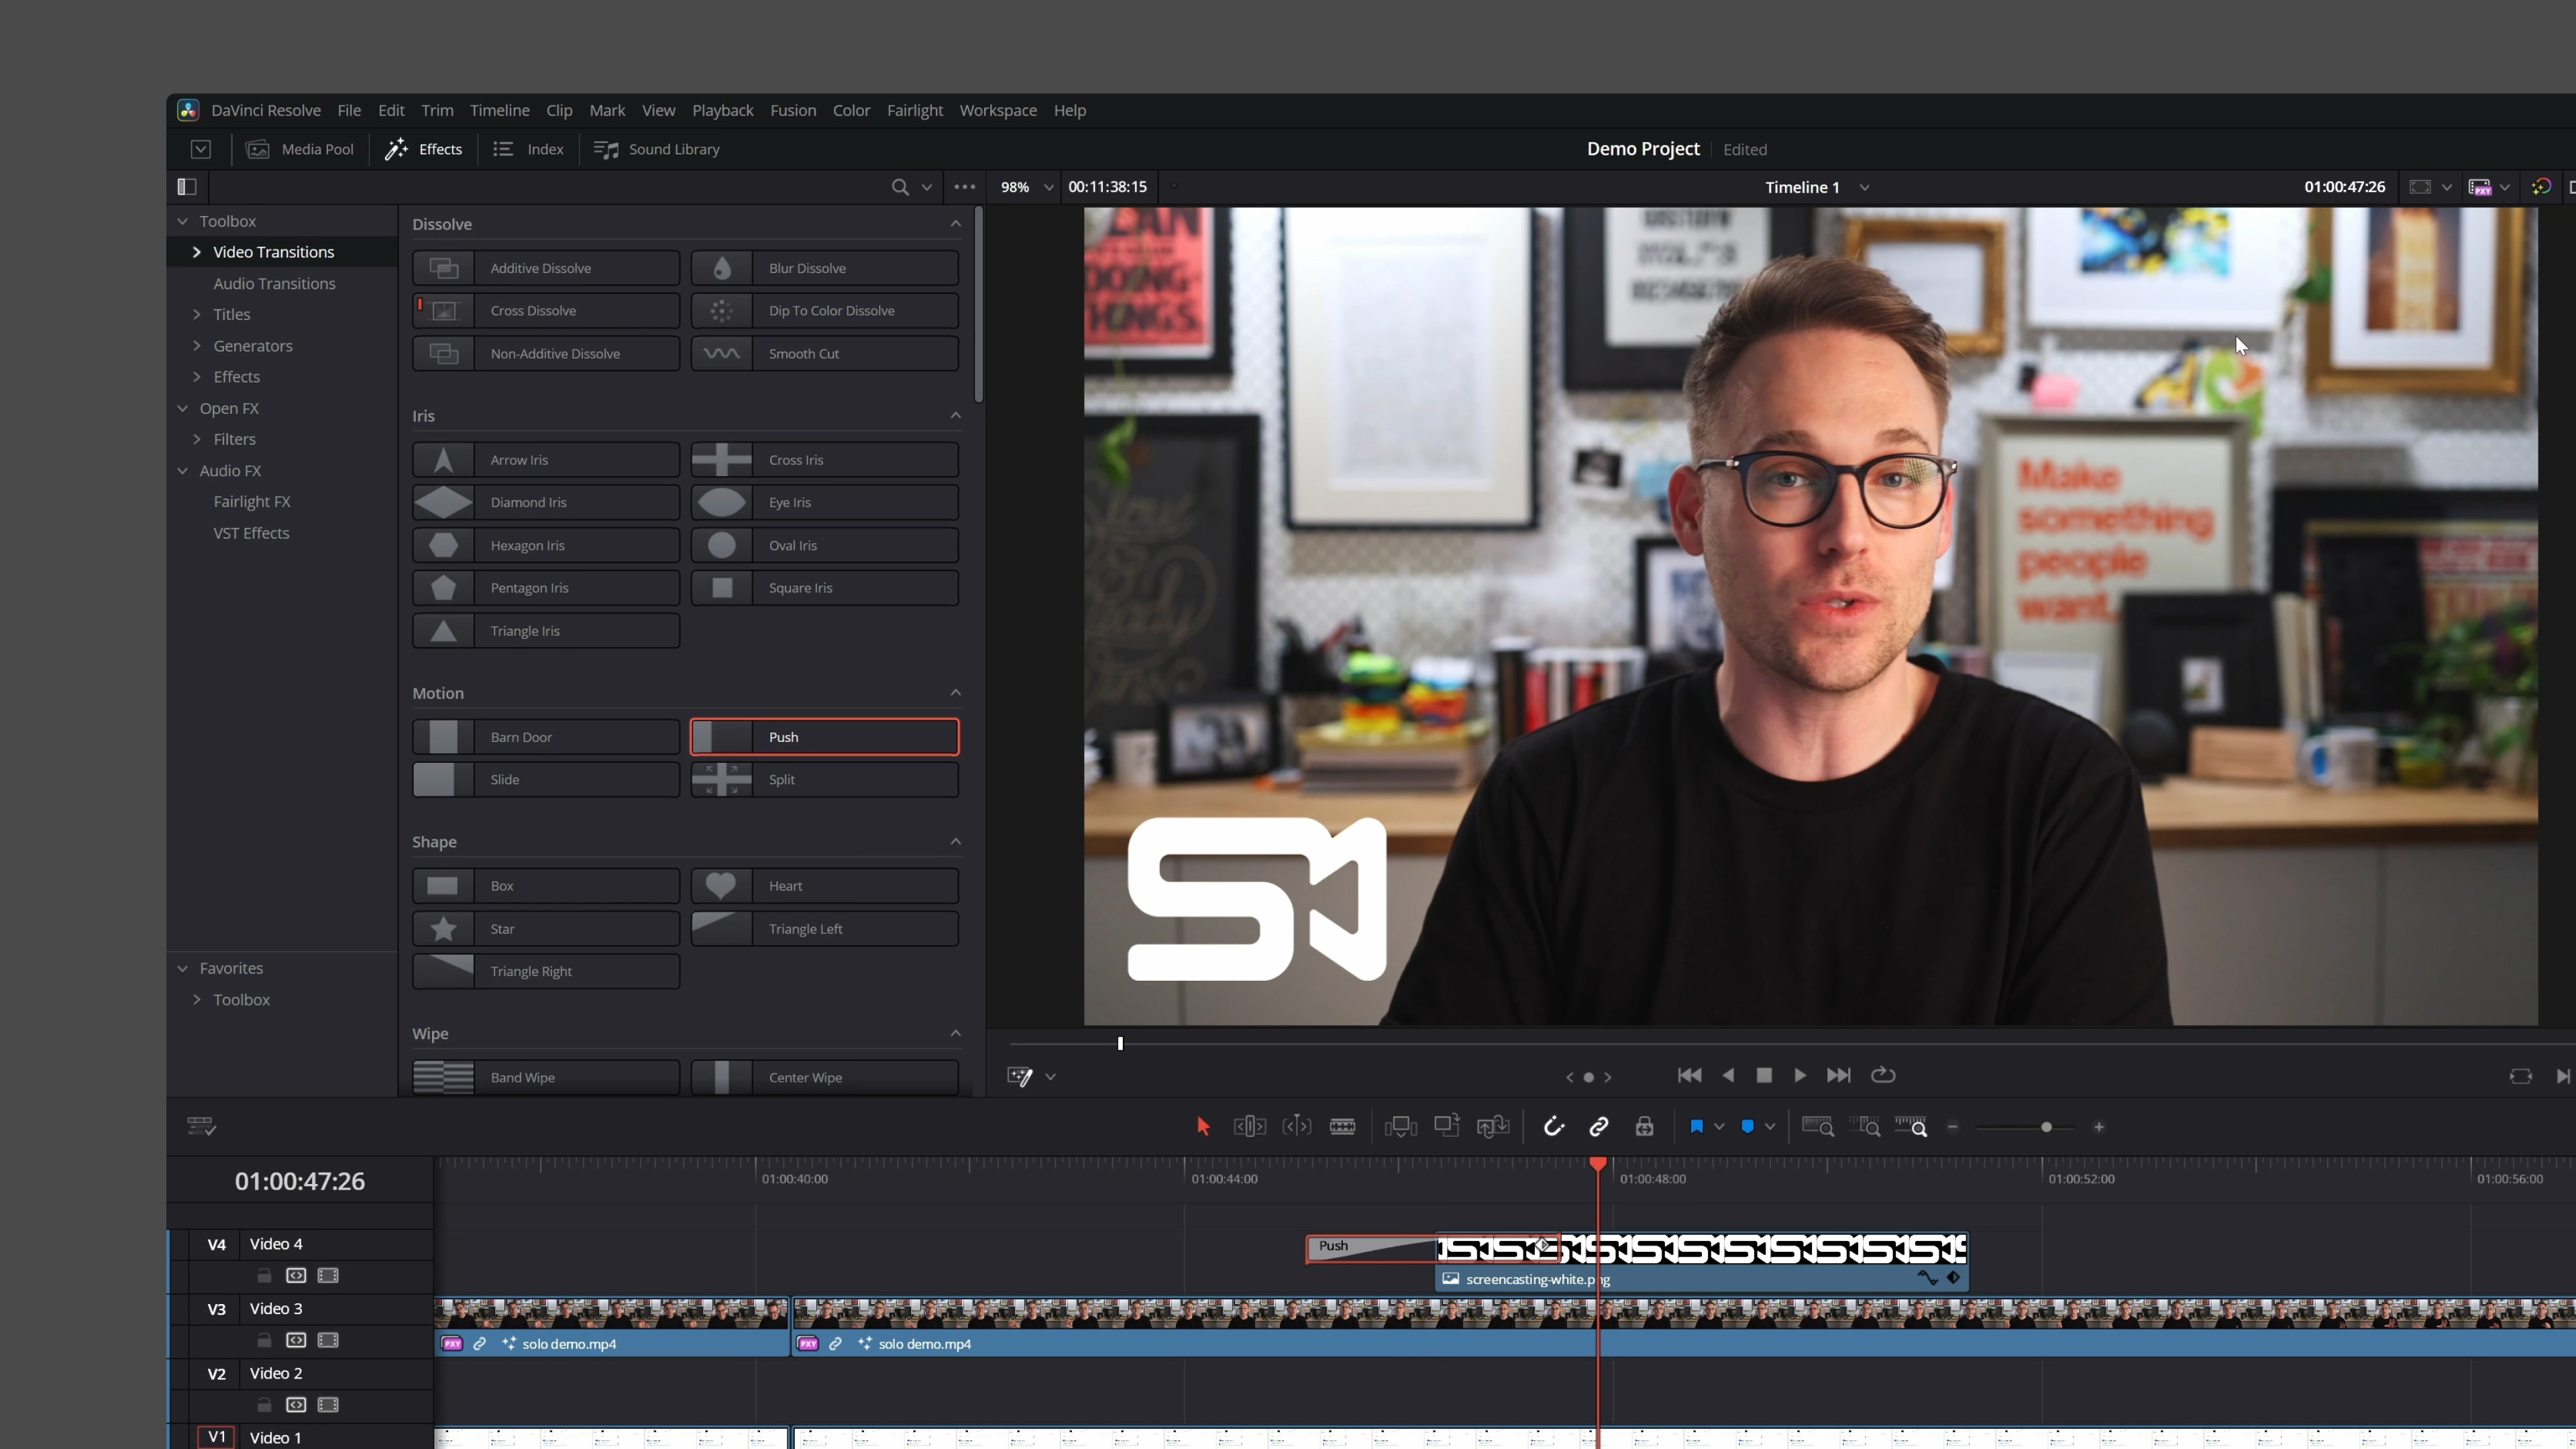2576x1449 pixels.
Task: Apply the Cross Dissolve transition
Action: [x=545, y=310]
